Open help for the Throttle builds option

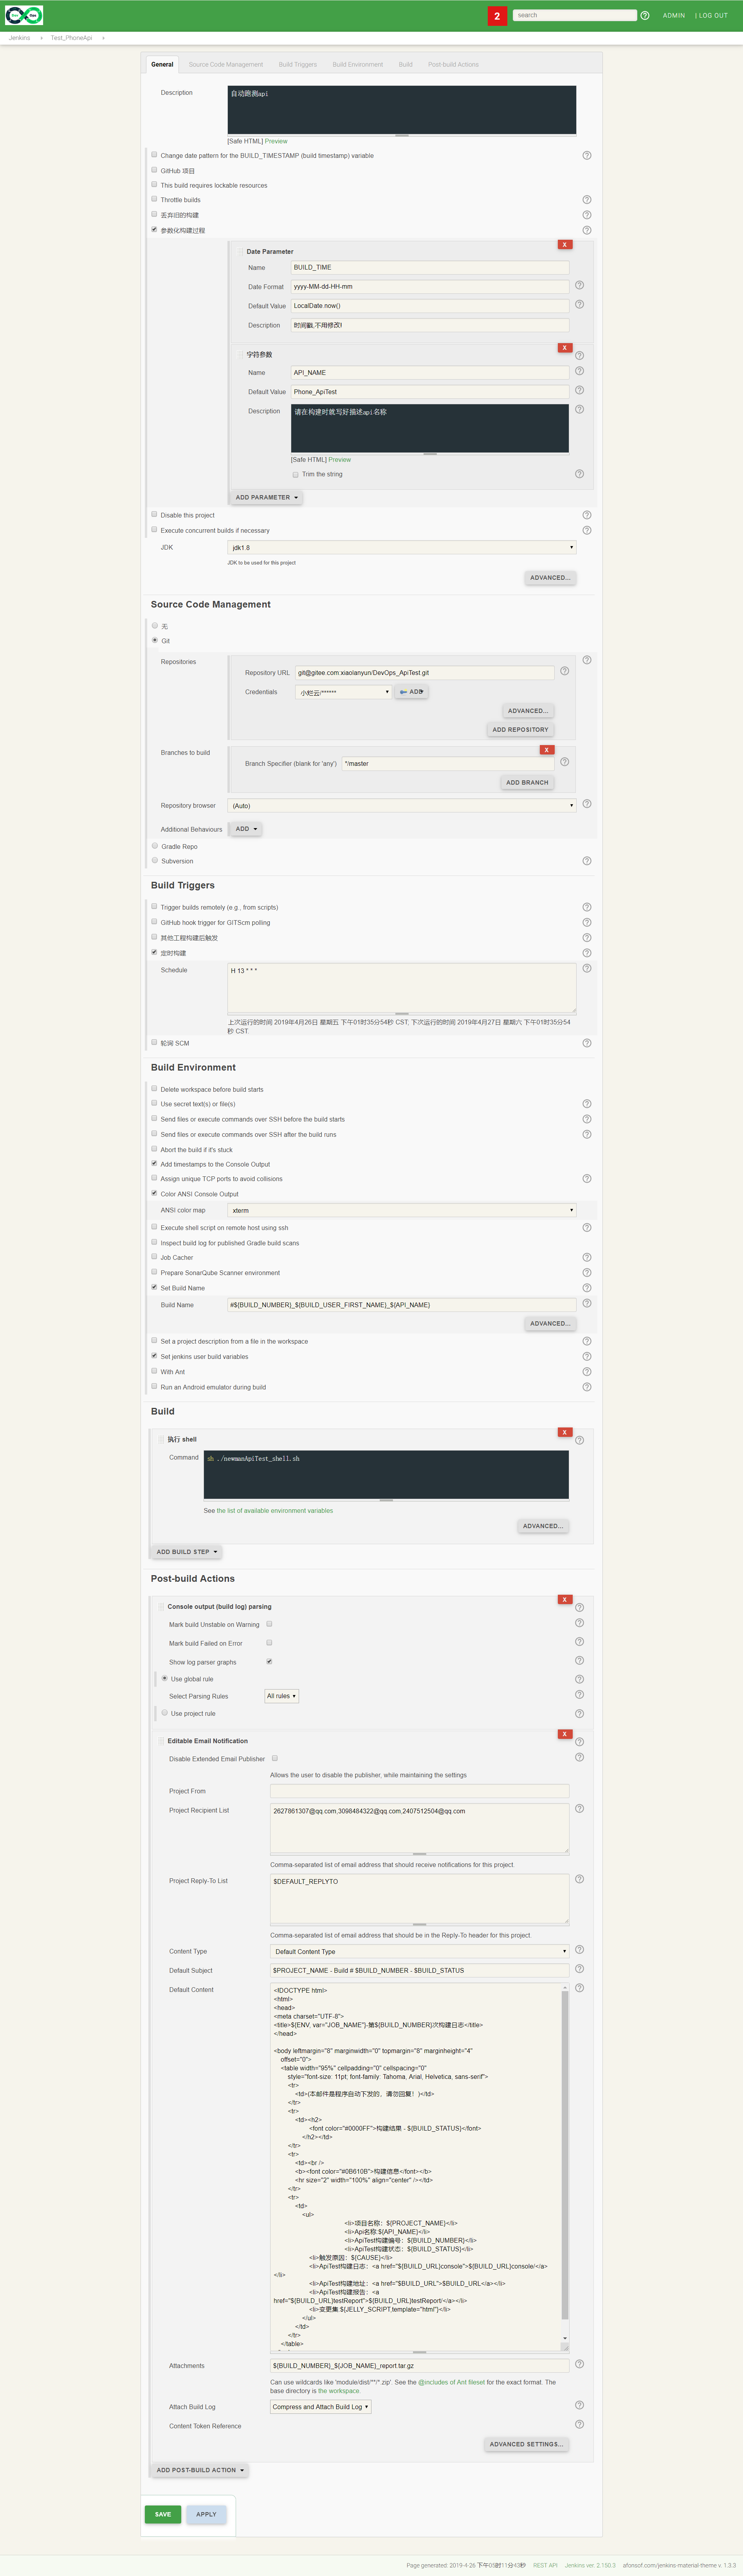[x=586, y=200]
